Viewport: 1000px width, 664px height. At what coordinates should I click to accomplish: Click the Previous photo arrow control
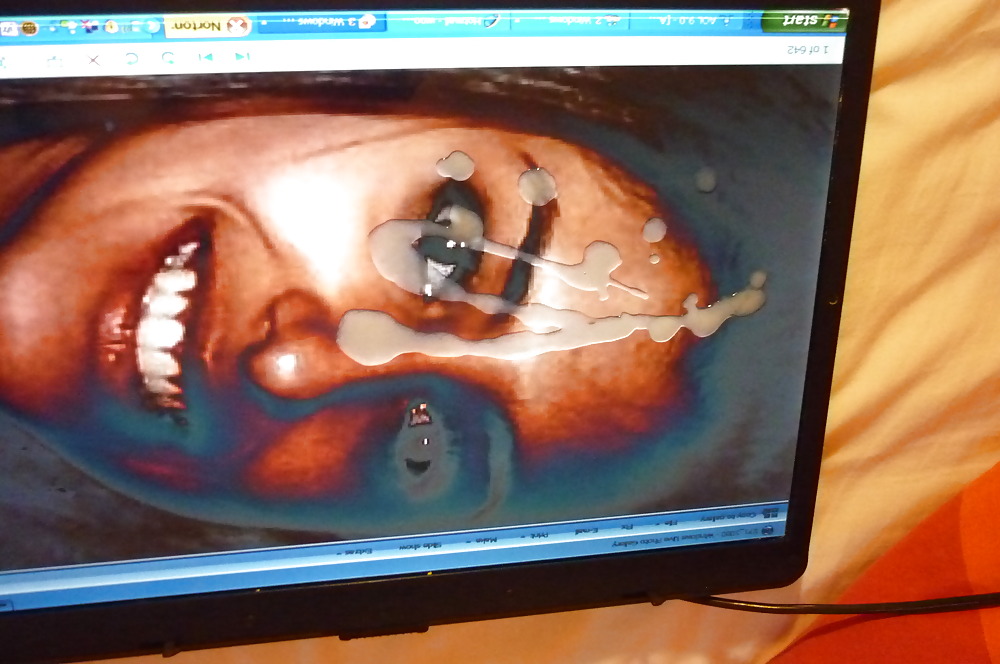(241, 57)
